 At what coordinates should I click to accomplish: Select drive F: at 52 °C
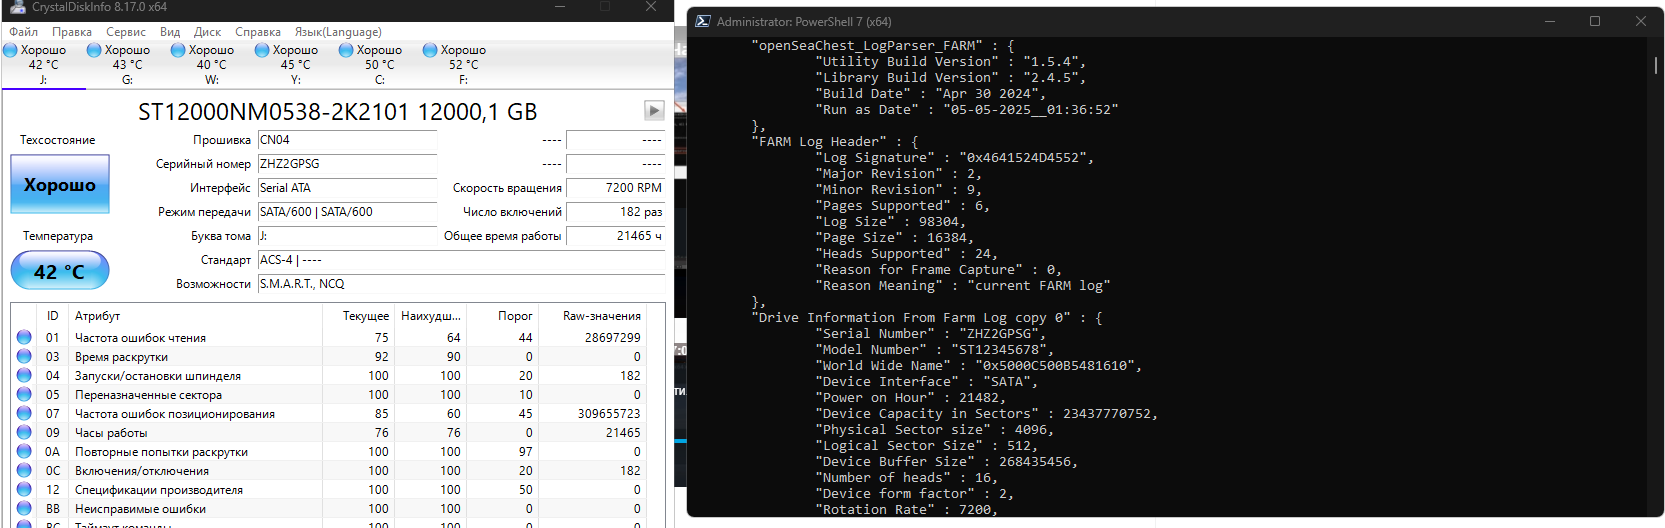pos(463,64)
